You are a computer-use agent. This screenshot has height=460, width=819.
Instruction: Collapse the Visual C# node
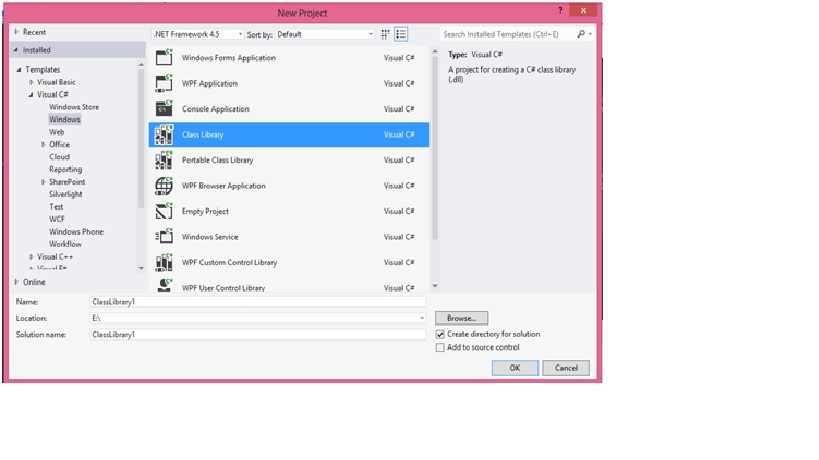coord(31,95)
